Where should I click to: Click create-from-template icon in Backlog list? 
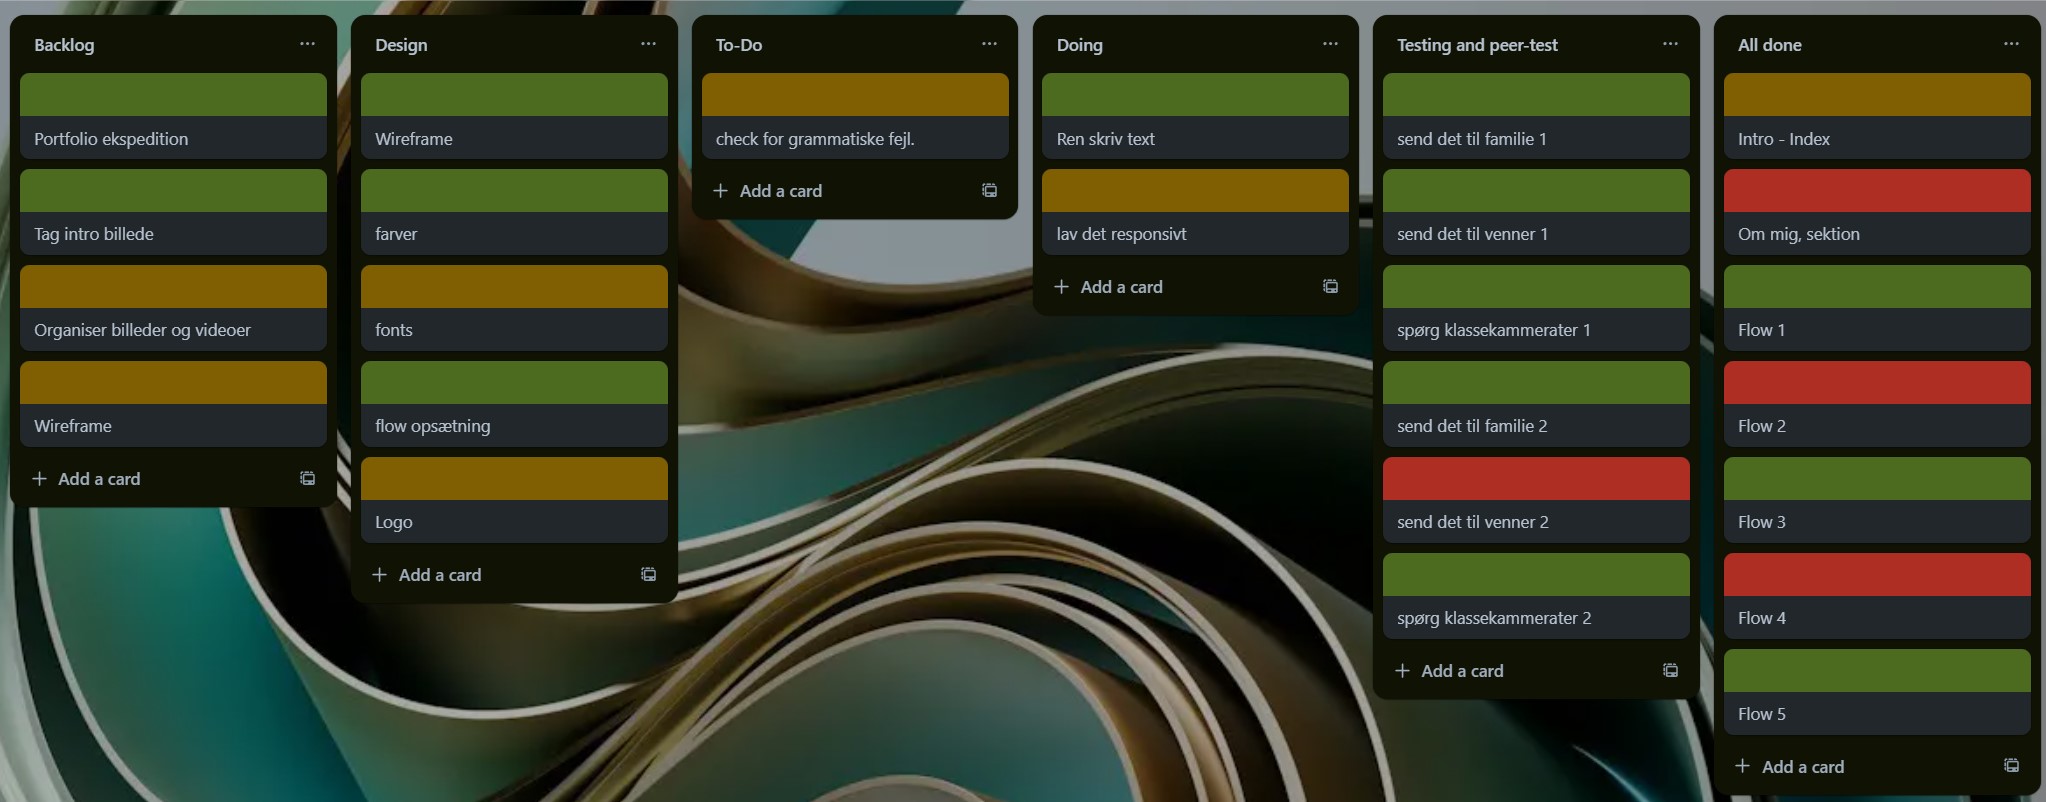(x=308, y=479)
